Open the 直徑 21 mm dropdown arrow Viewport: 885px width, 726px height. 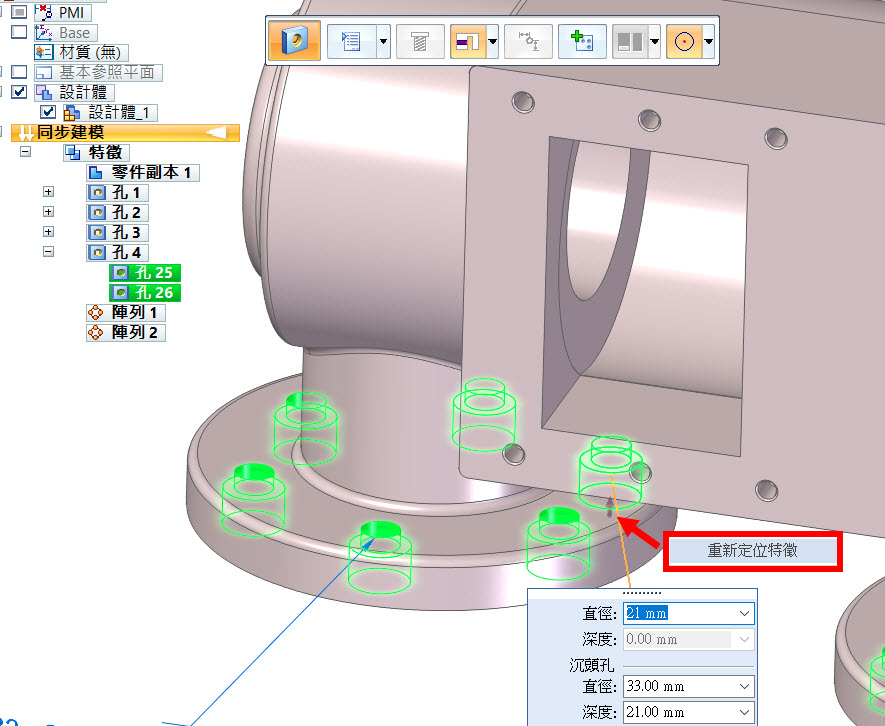coord(744,613)
